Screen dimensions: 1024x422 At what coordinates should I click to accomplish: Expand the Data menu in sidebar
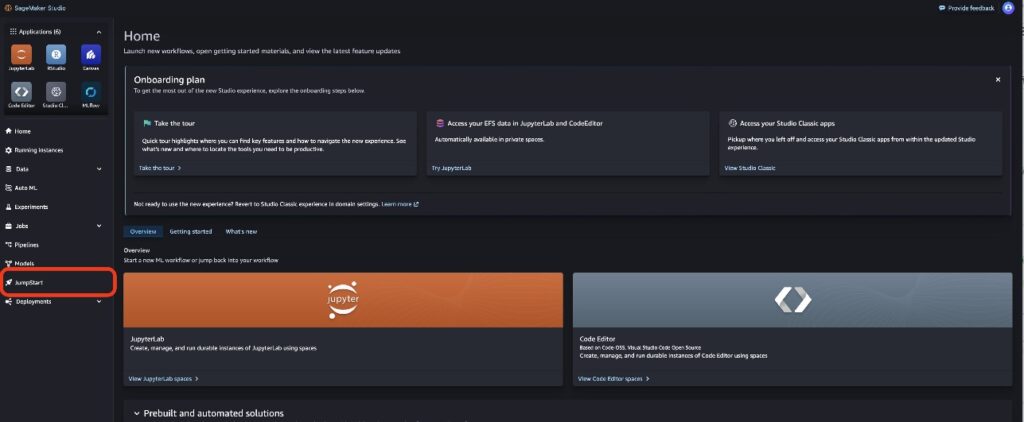pyautogui.click(x=98, y=169)
